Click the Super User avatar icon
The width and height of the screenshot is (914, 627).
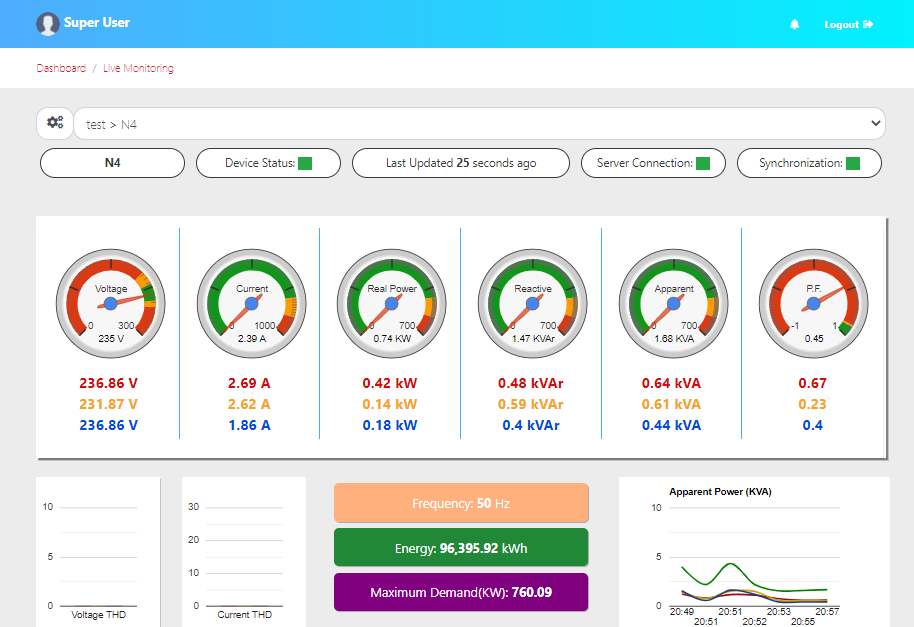47,24
